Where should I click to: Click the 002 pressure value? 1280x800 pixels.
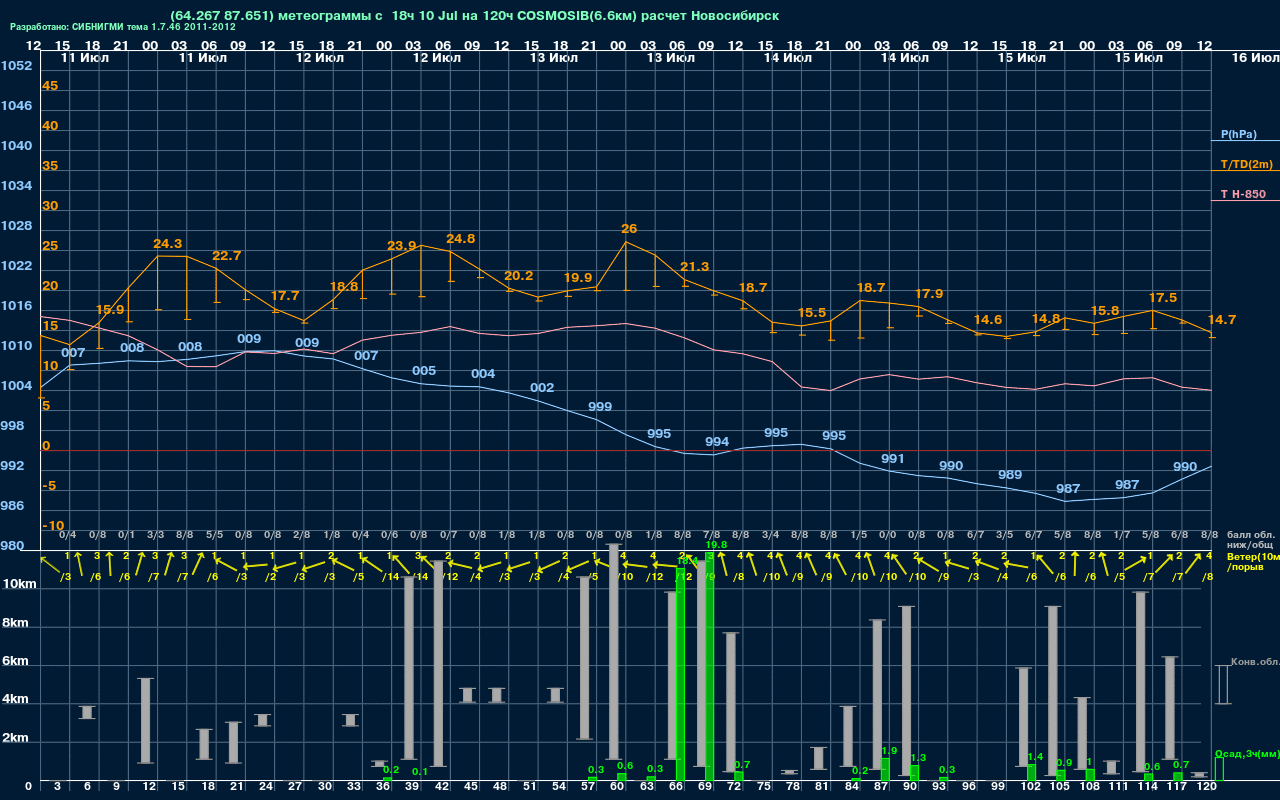tap(542, 388)
